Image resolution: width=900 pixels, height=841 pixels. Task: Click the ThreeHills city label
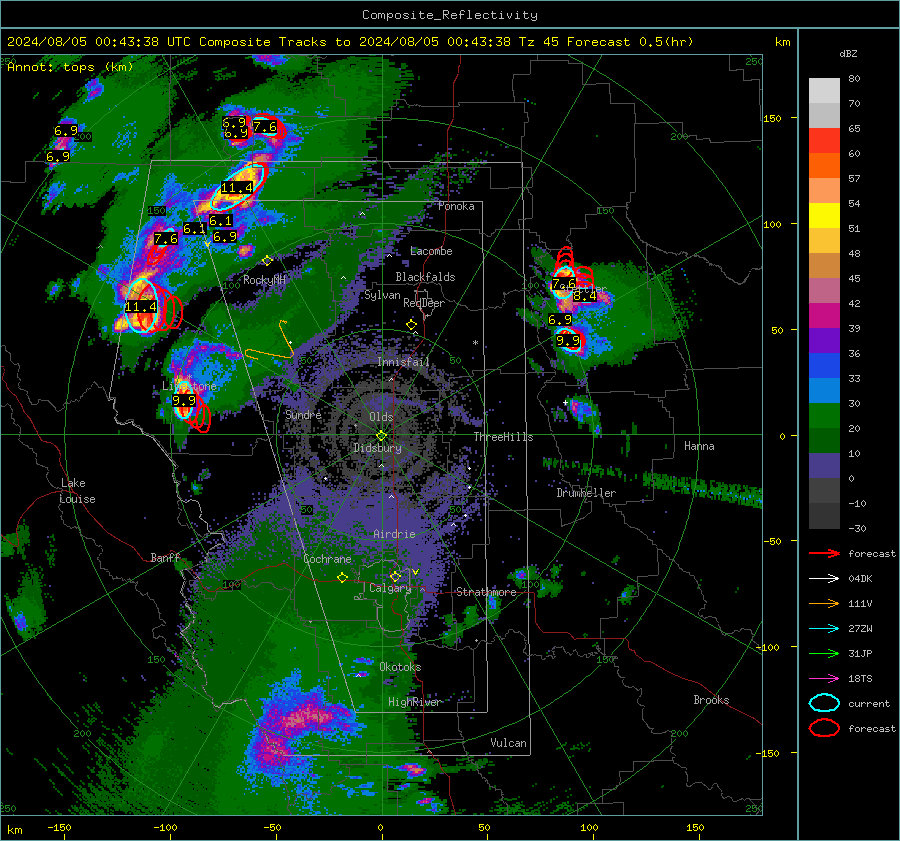point(503,437)
